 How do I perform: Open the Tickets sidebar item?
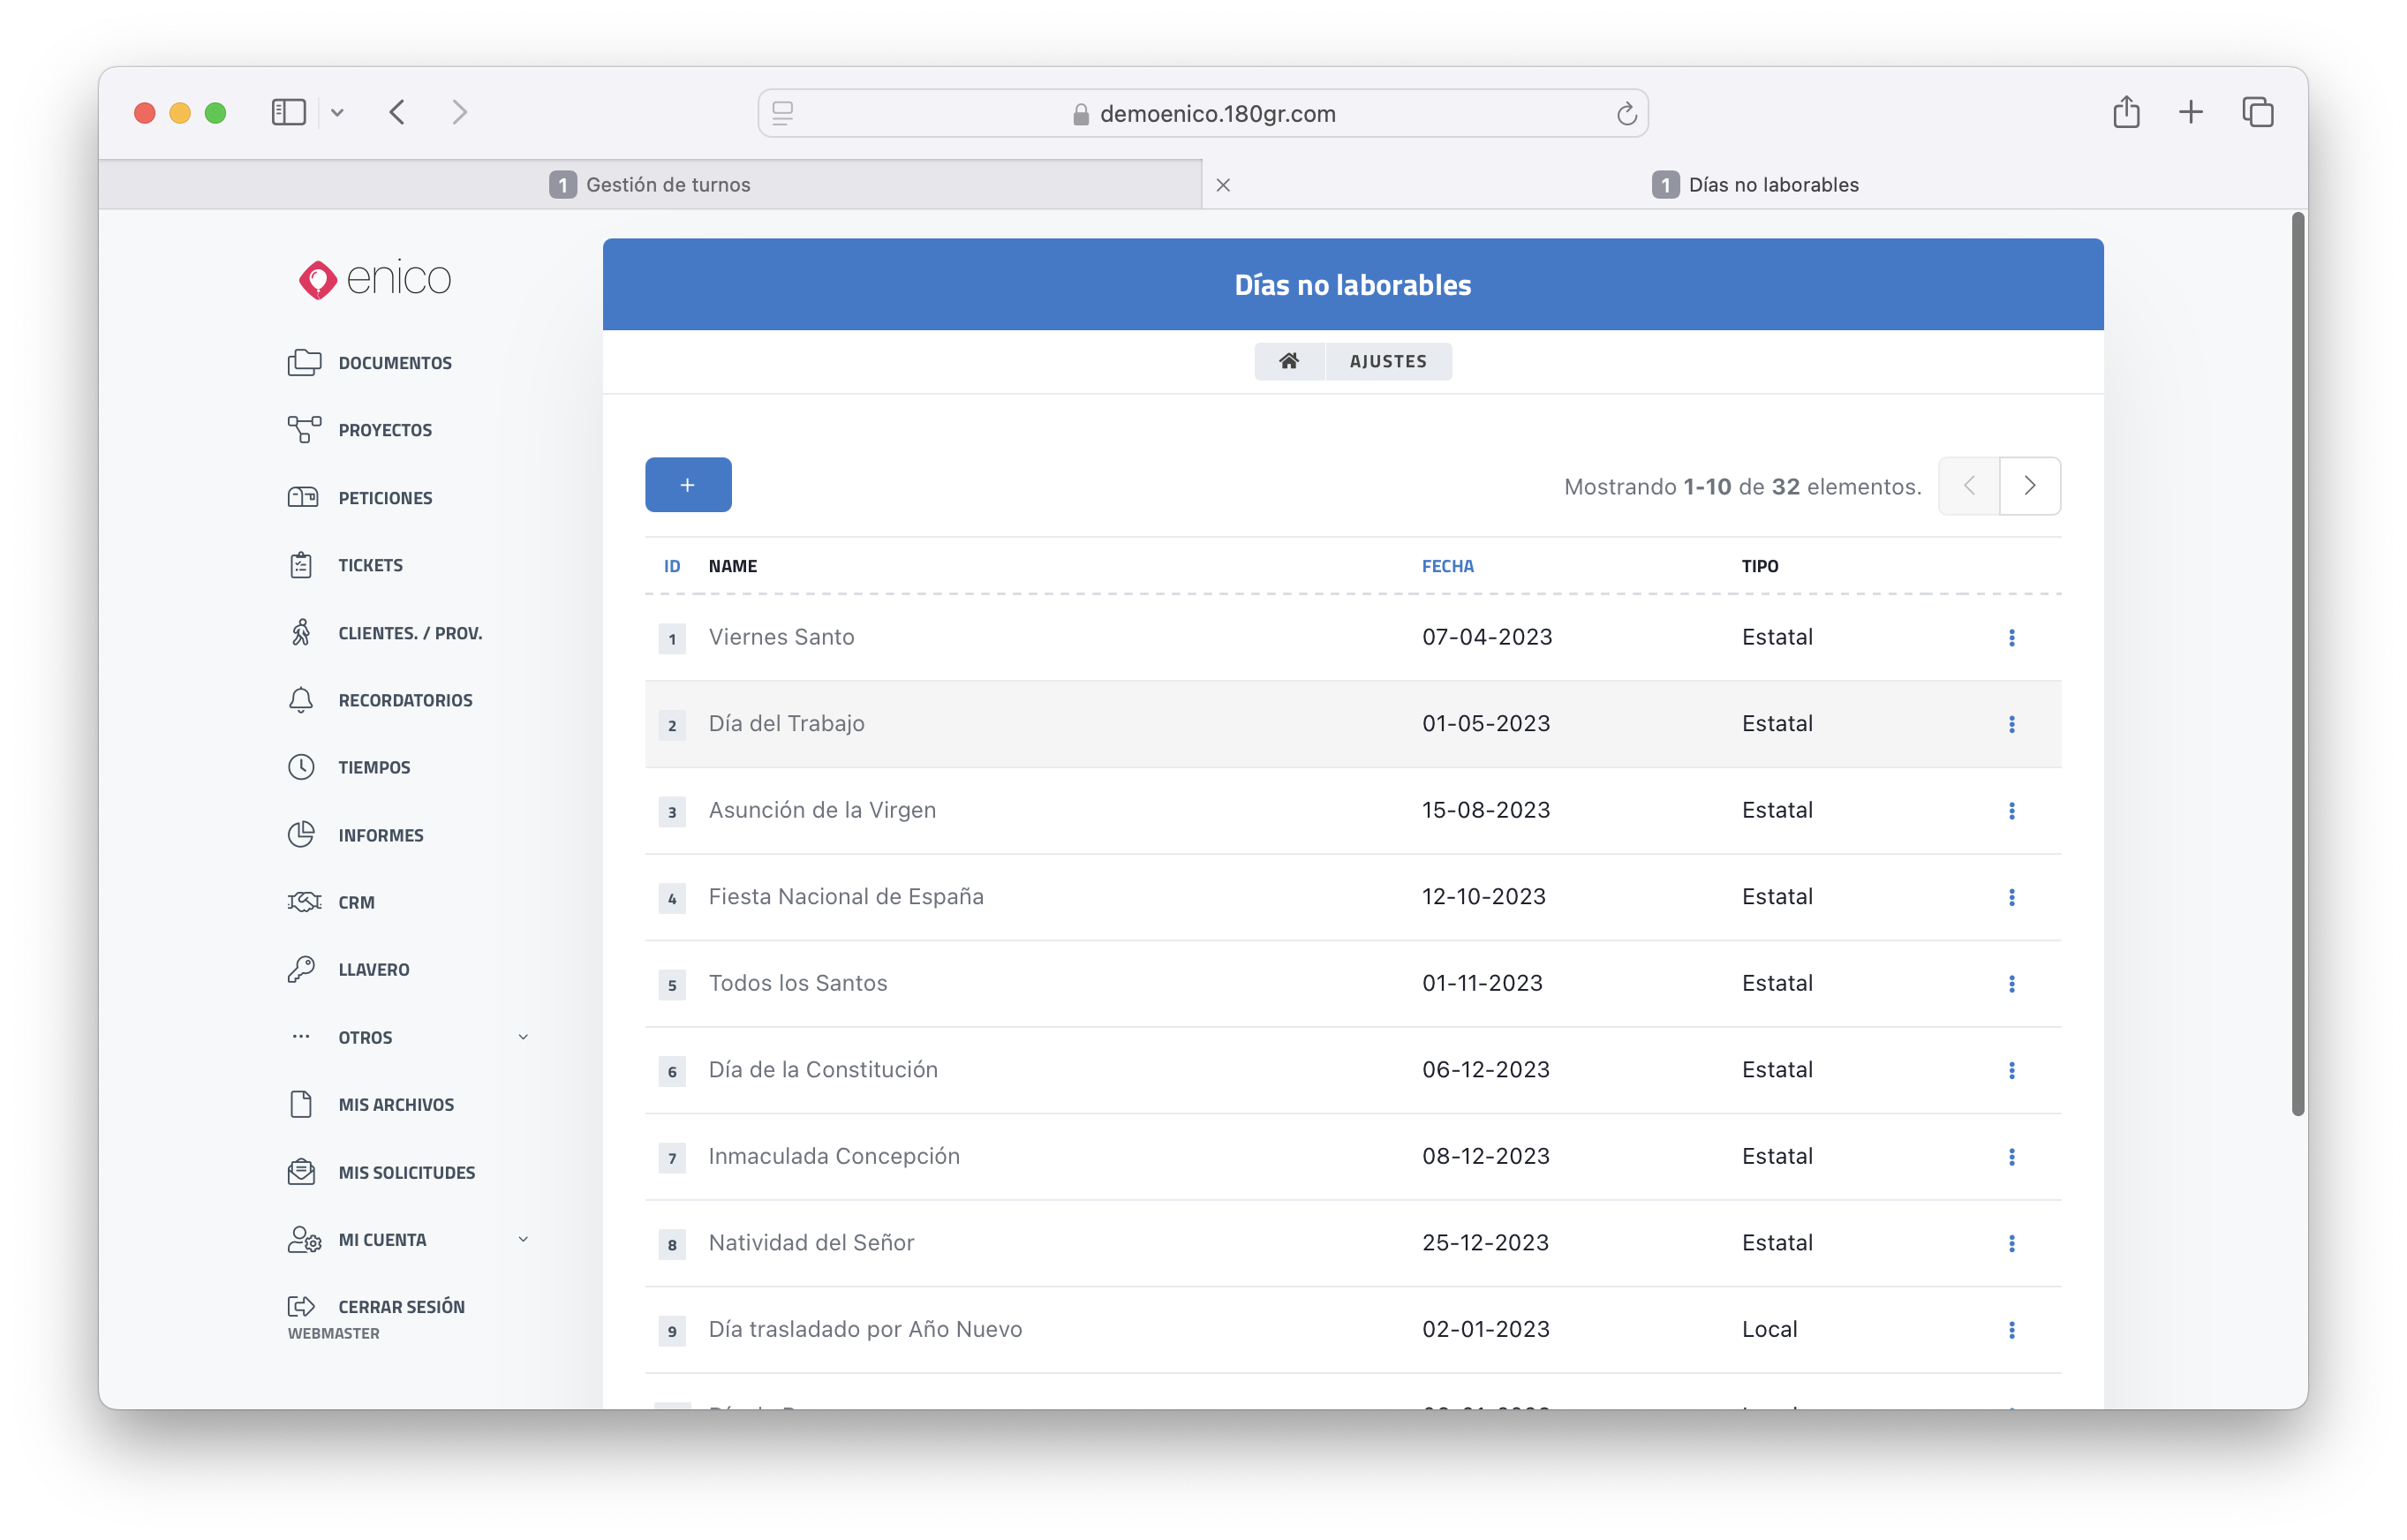[x=370, y=565]
